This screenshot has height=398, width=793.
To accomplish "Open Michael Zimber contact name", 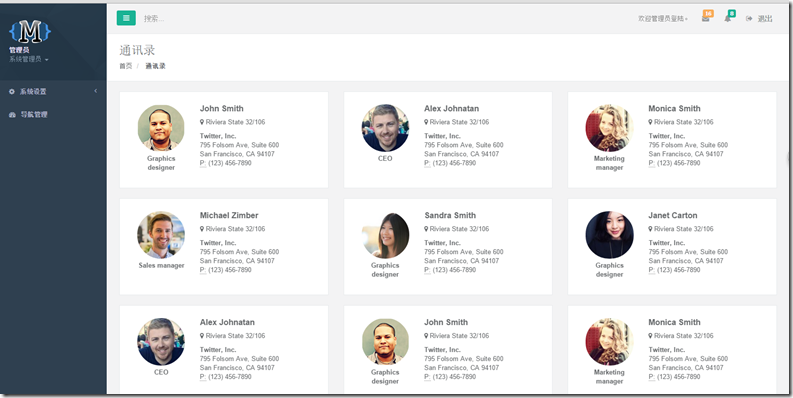I will [x=229, y=215].
